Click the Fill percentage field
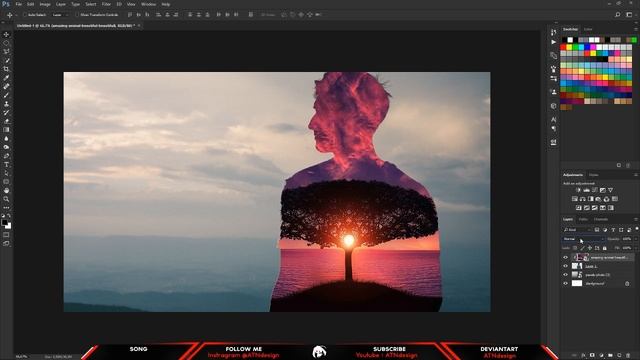 click(x=627, y=248)
